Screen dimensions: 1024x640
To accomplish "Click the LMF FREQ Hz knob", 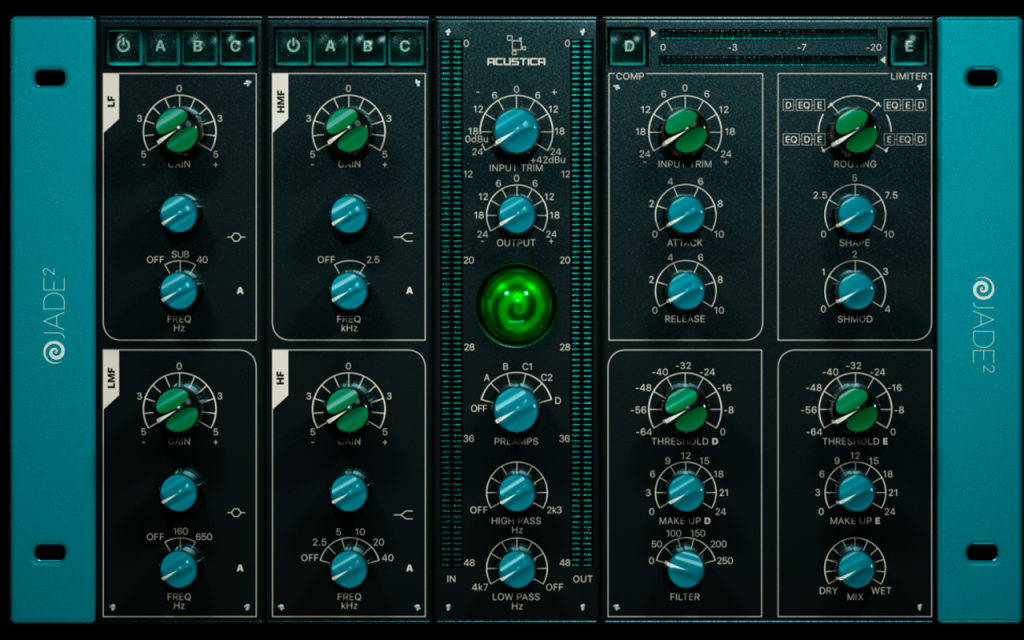I will pos(178,569).
